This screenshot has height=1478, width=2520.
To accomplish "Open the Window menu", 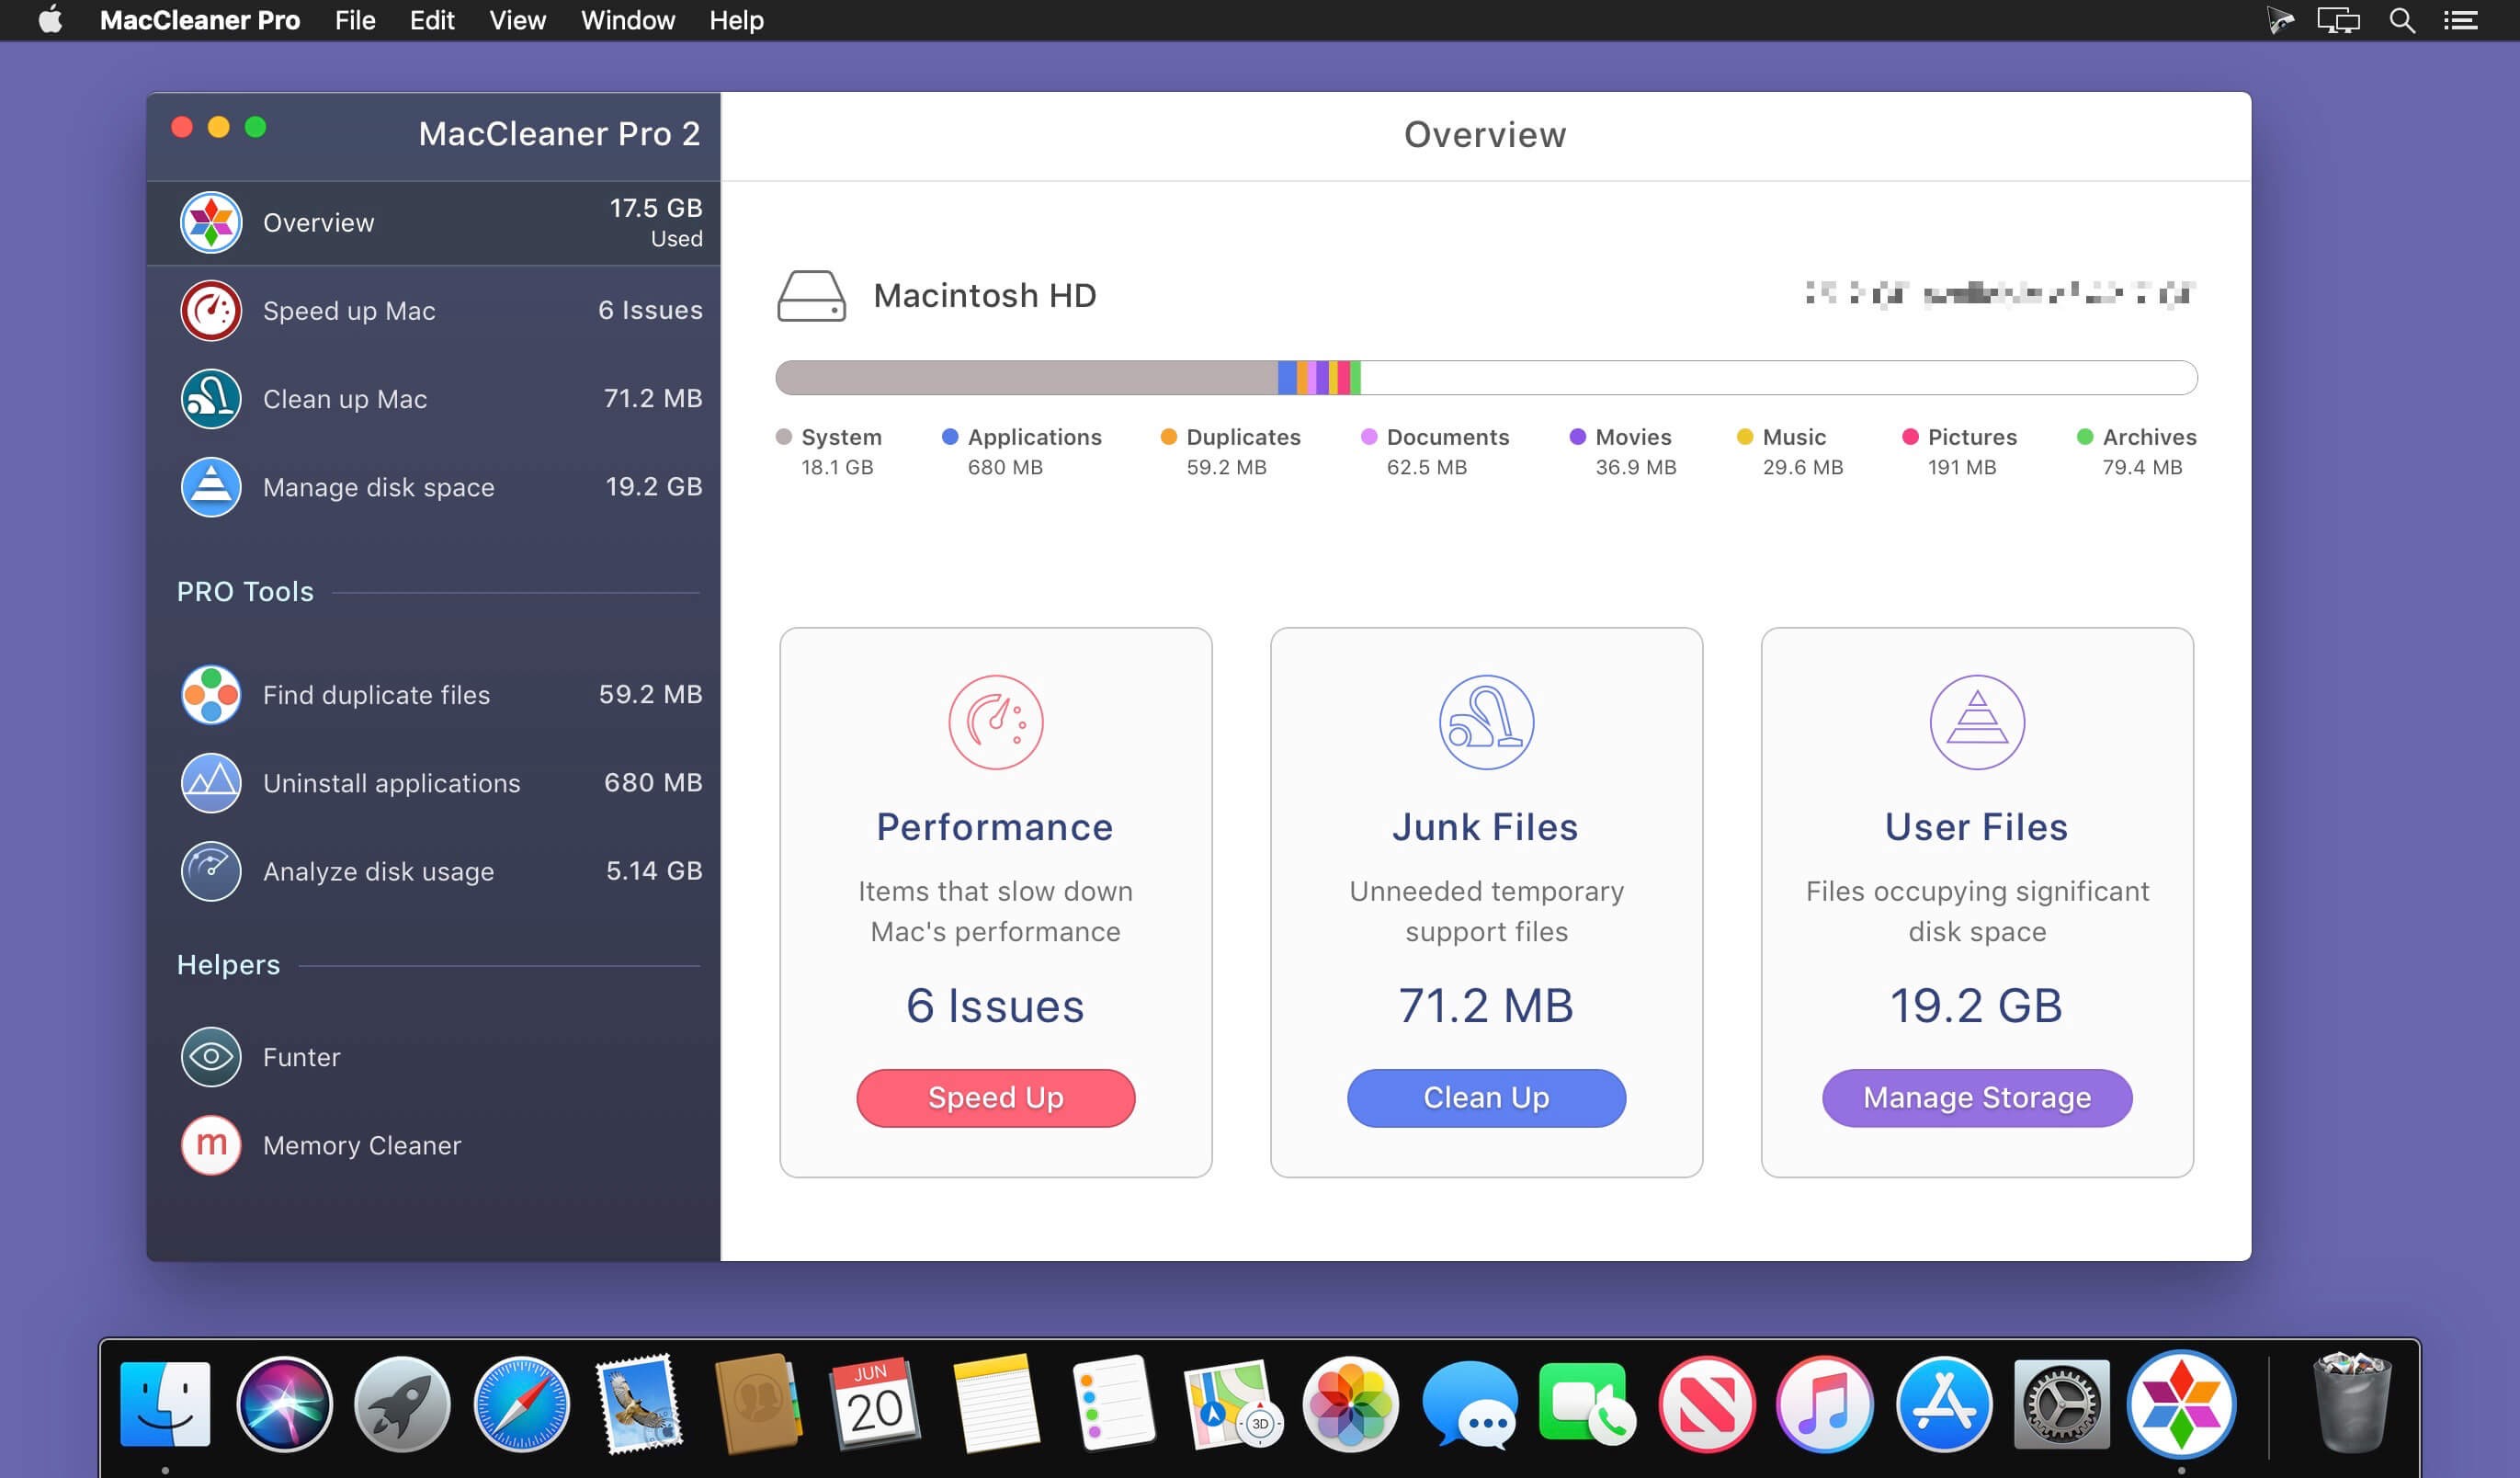I will [x=627, y=20].
